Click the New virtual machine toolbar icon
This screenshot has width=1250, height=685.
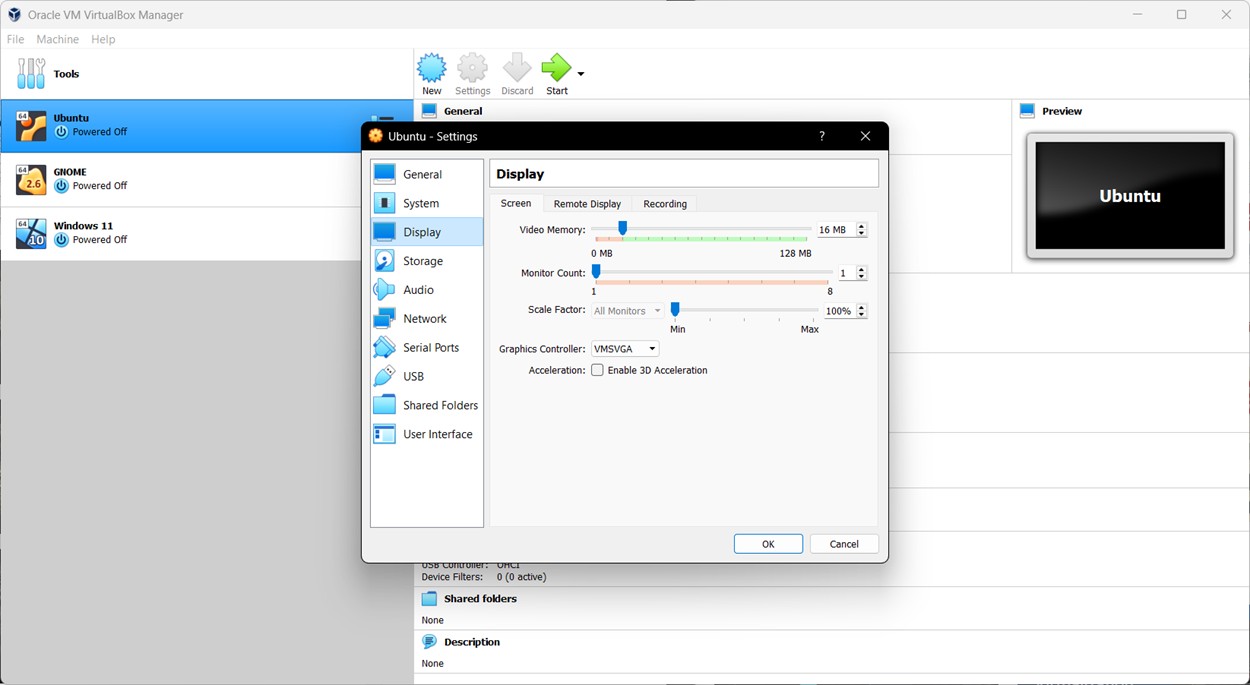[x=431, y=70]
